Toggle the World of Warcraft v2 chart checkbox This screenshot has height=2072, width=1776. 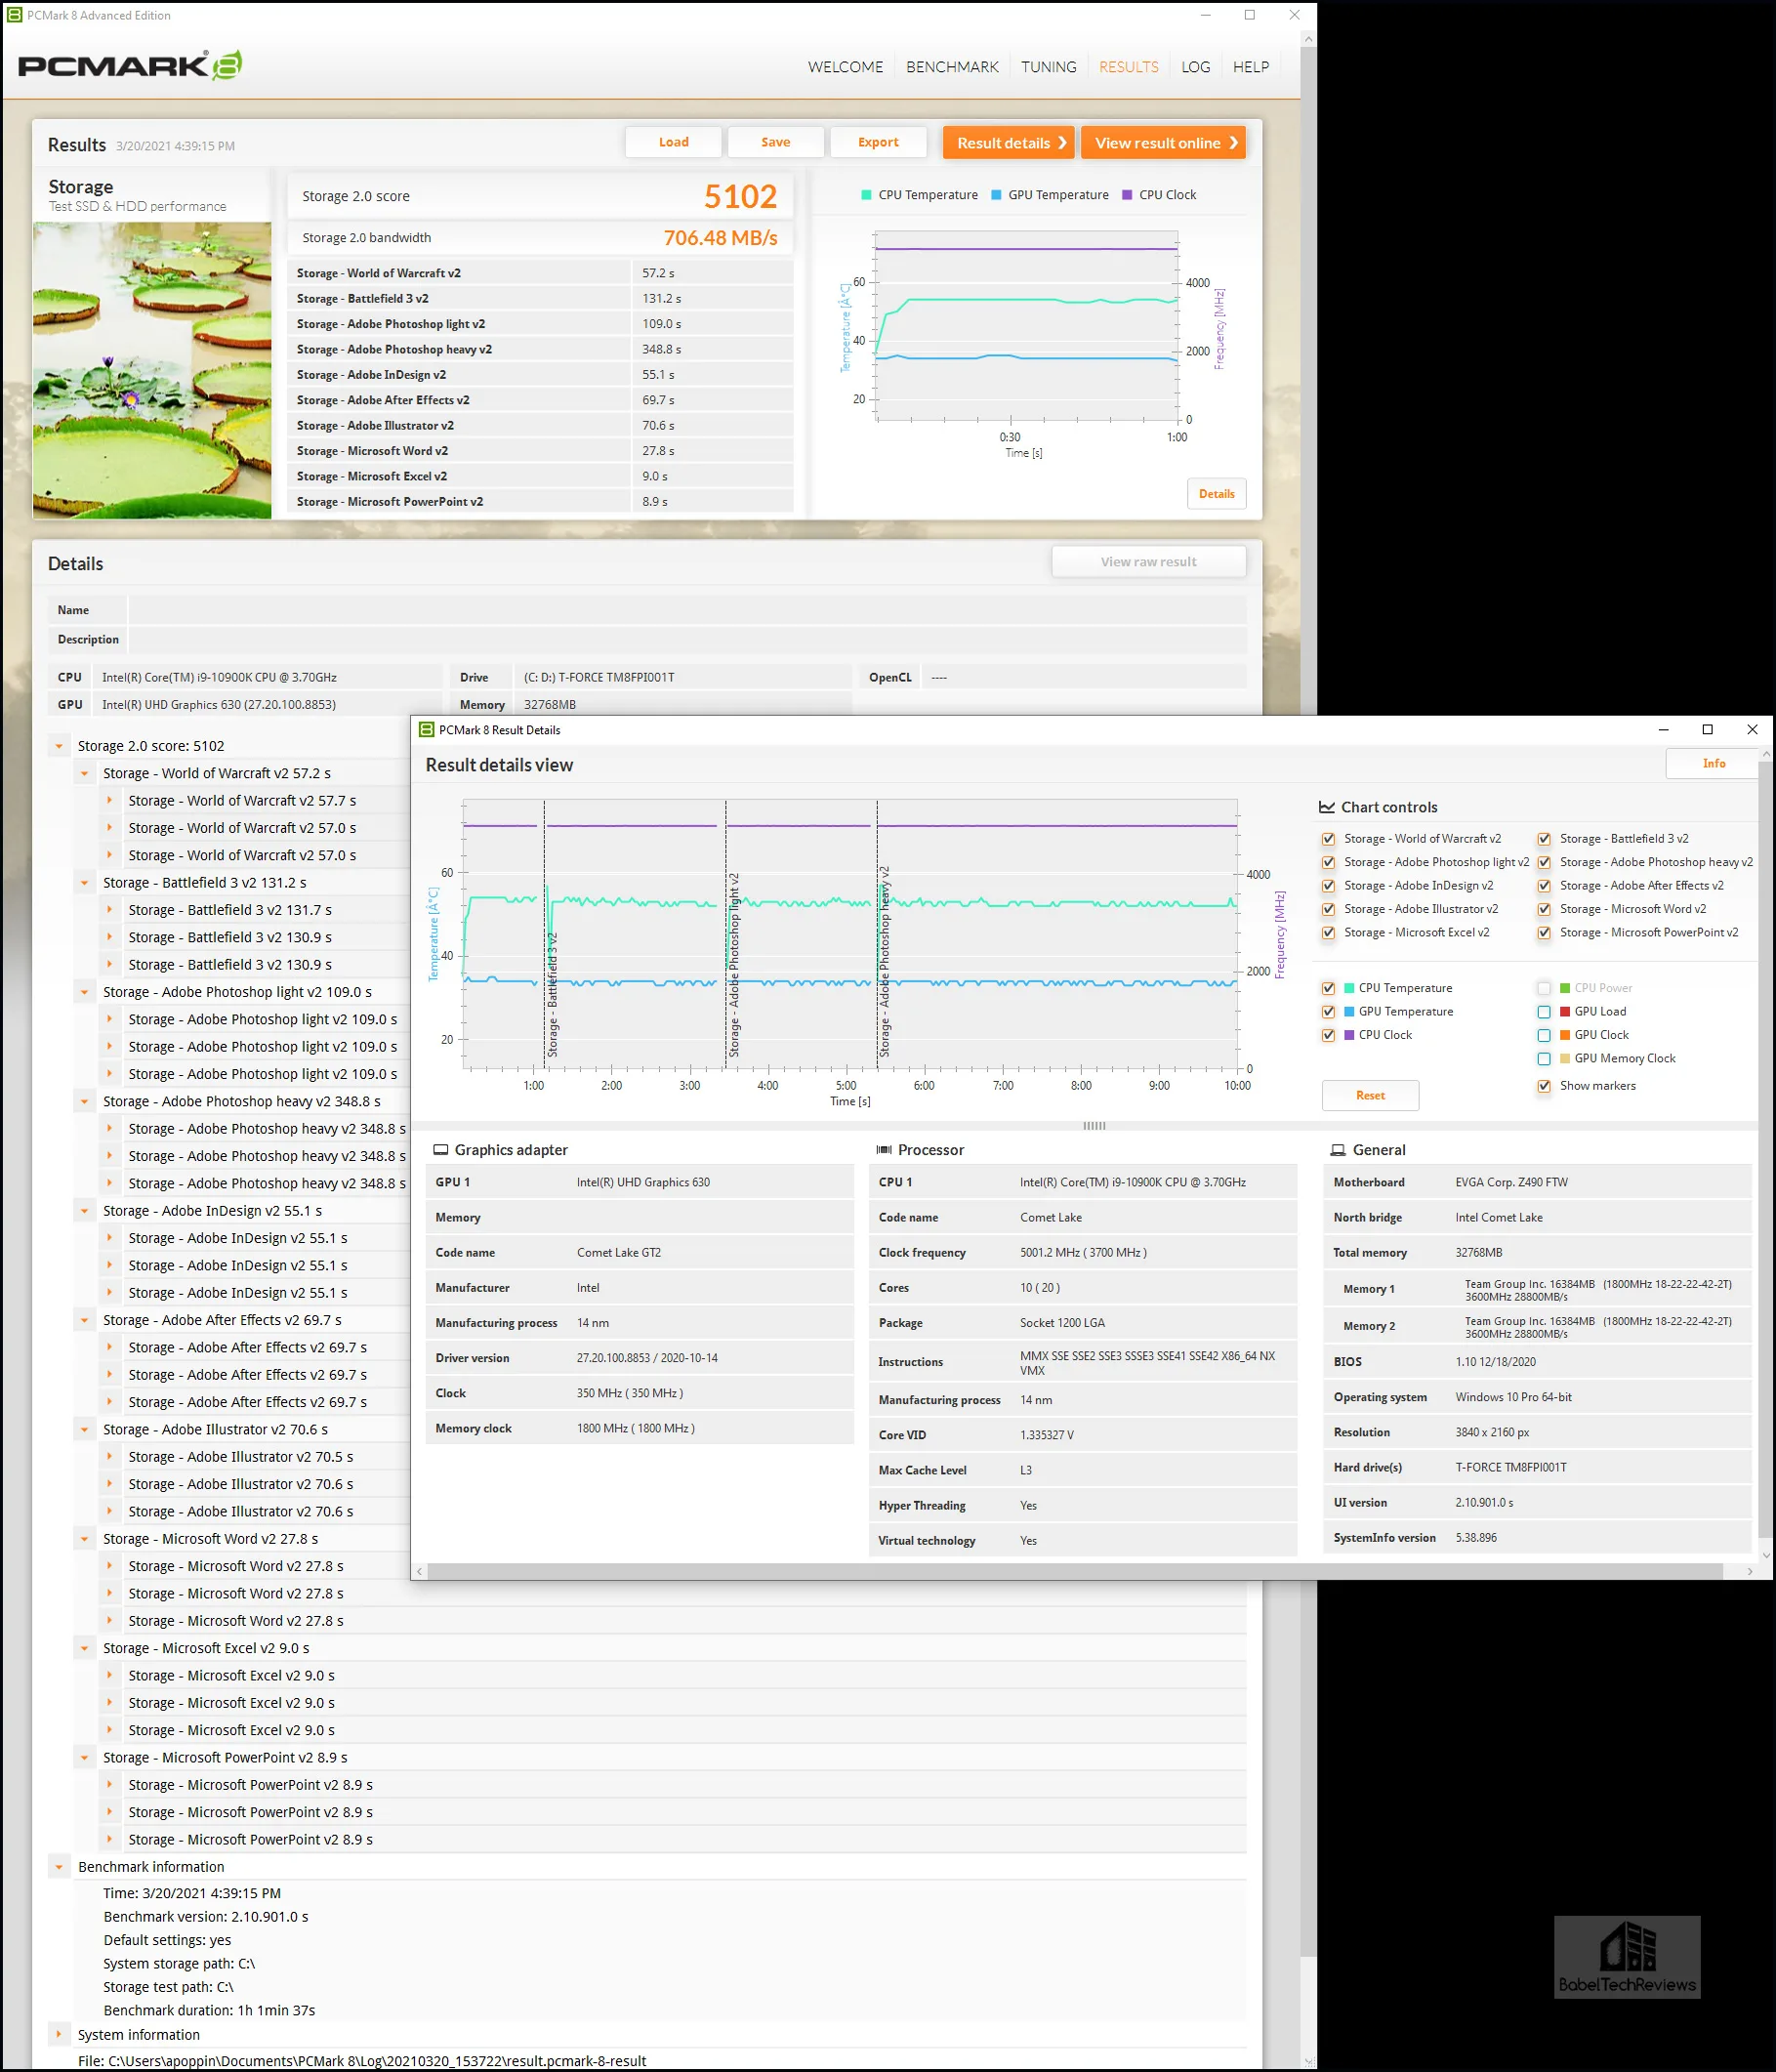[x=1328, y=839]
